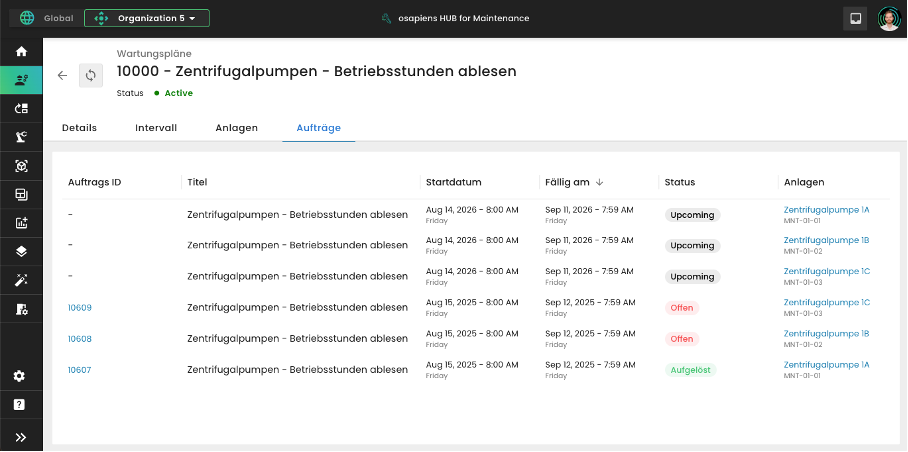The width and height of the screenshot is (908, 452).
Task: Switch to the Anlagen tab
Action: pos(237,128)
